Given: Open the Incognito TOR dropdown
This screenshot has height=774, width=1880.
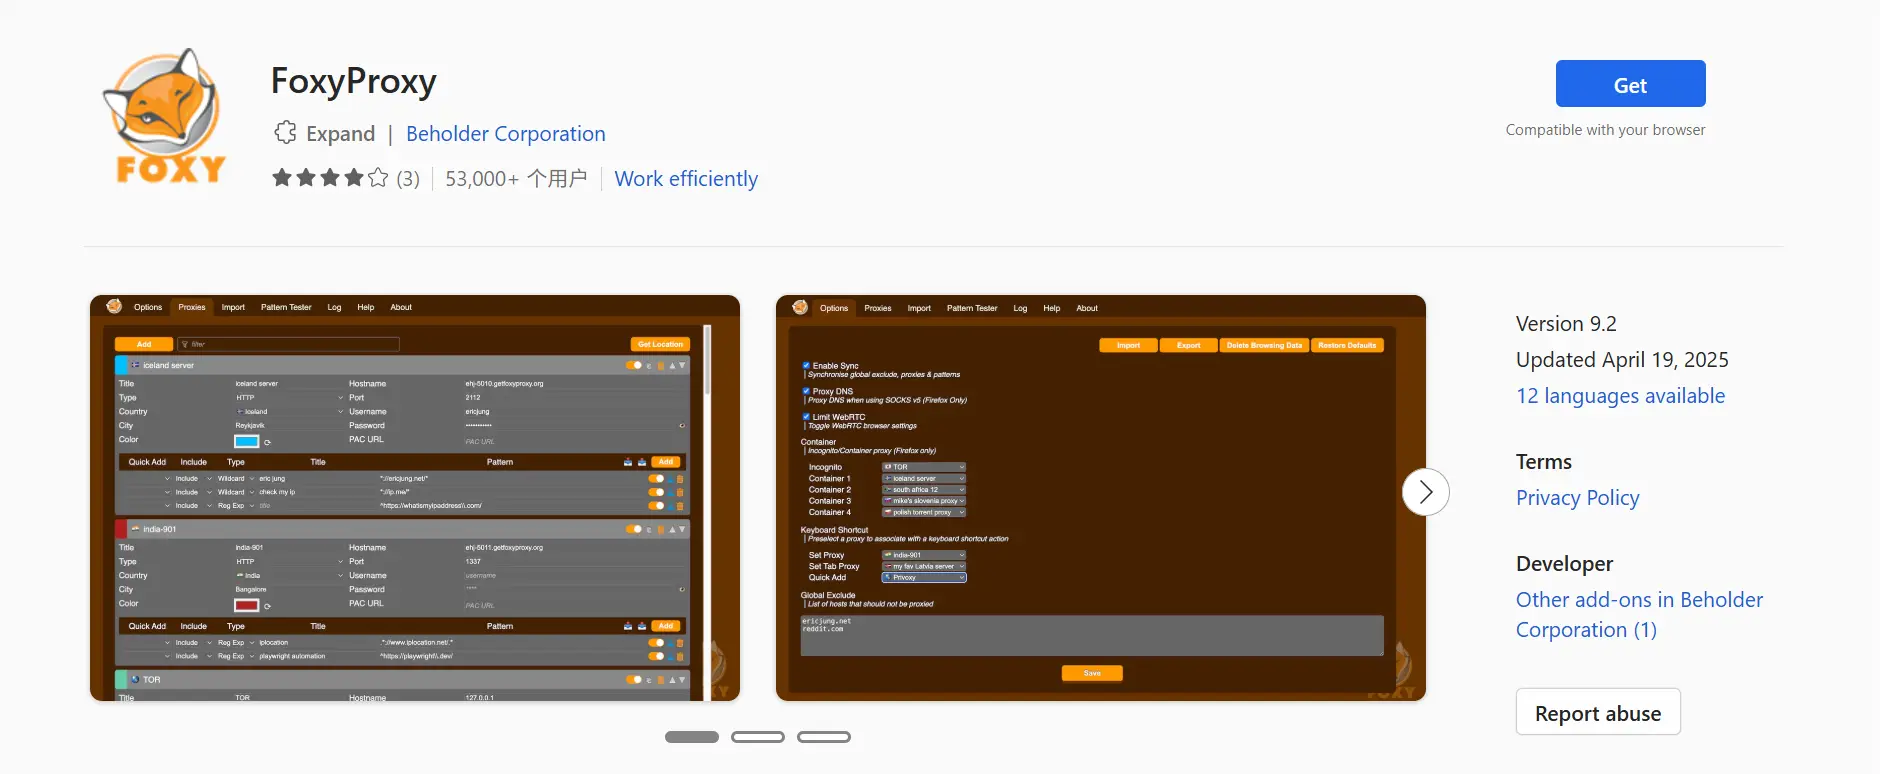Looking at the screenshot, I should point(923,467).
